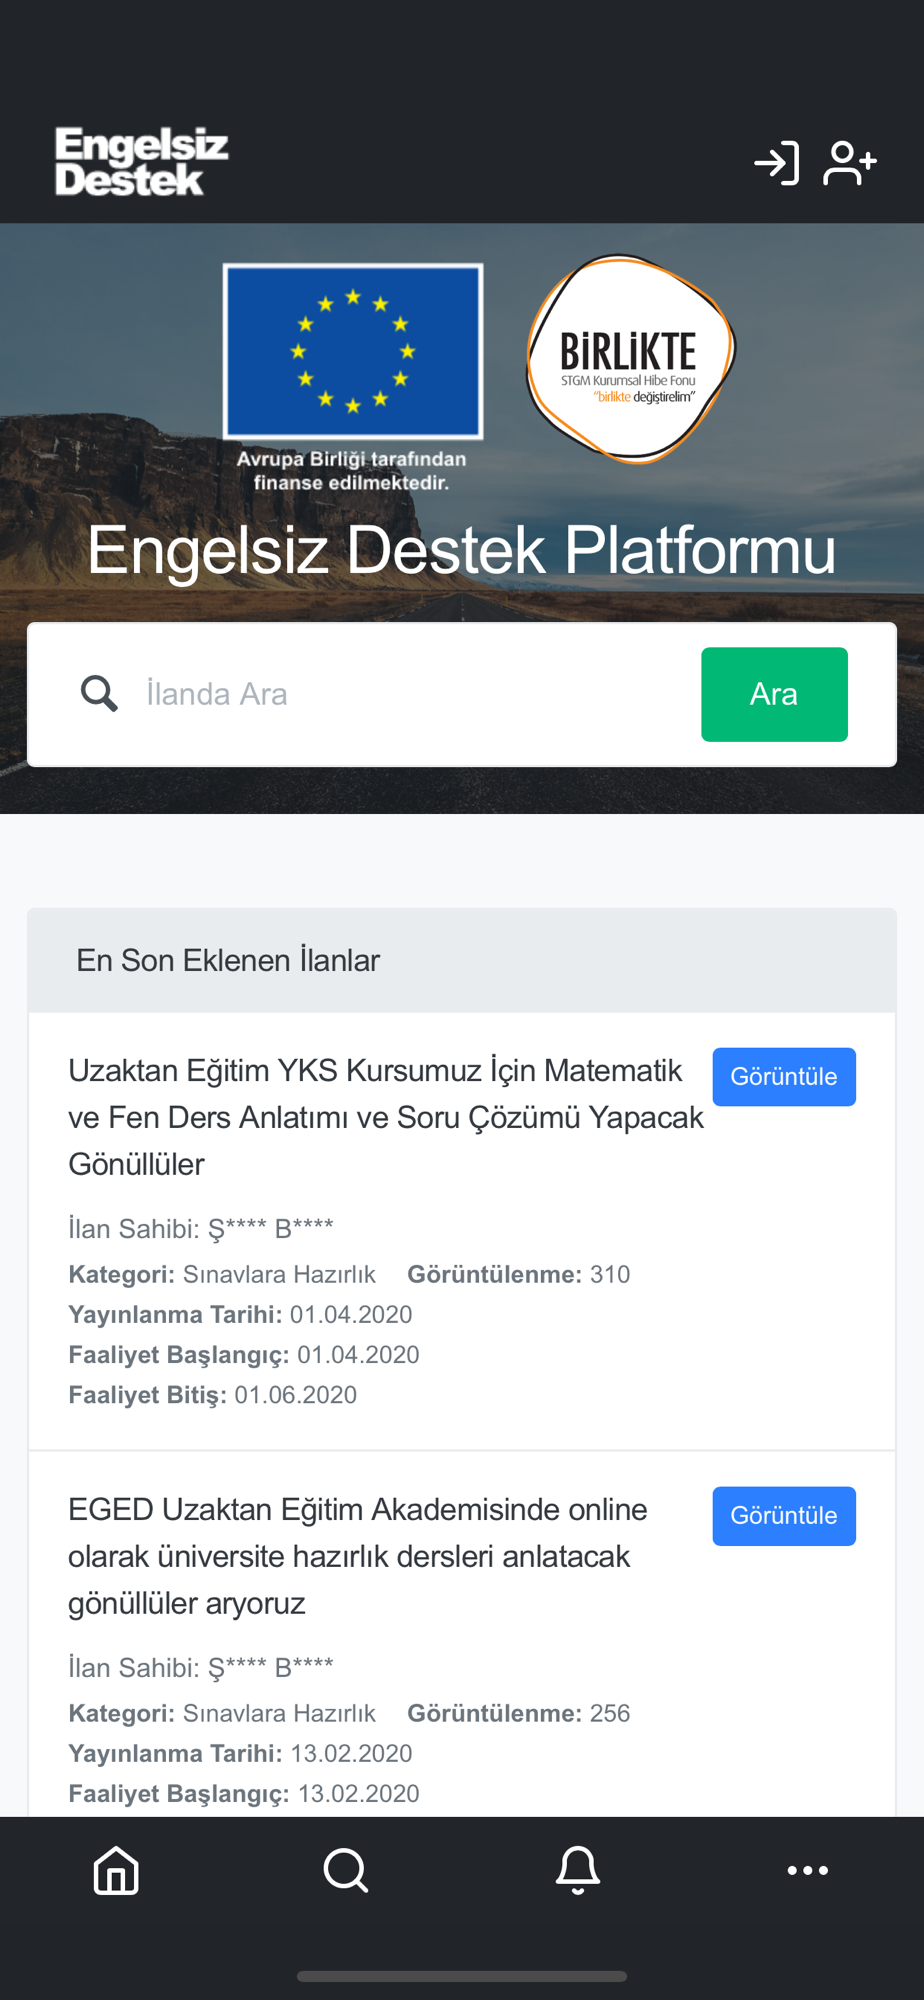Tap the login arrow icon
This screenshot has height=2000, width=924.
(777, 163)
